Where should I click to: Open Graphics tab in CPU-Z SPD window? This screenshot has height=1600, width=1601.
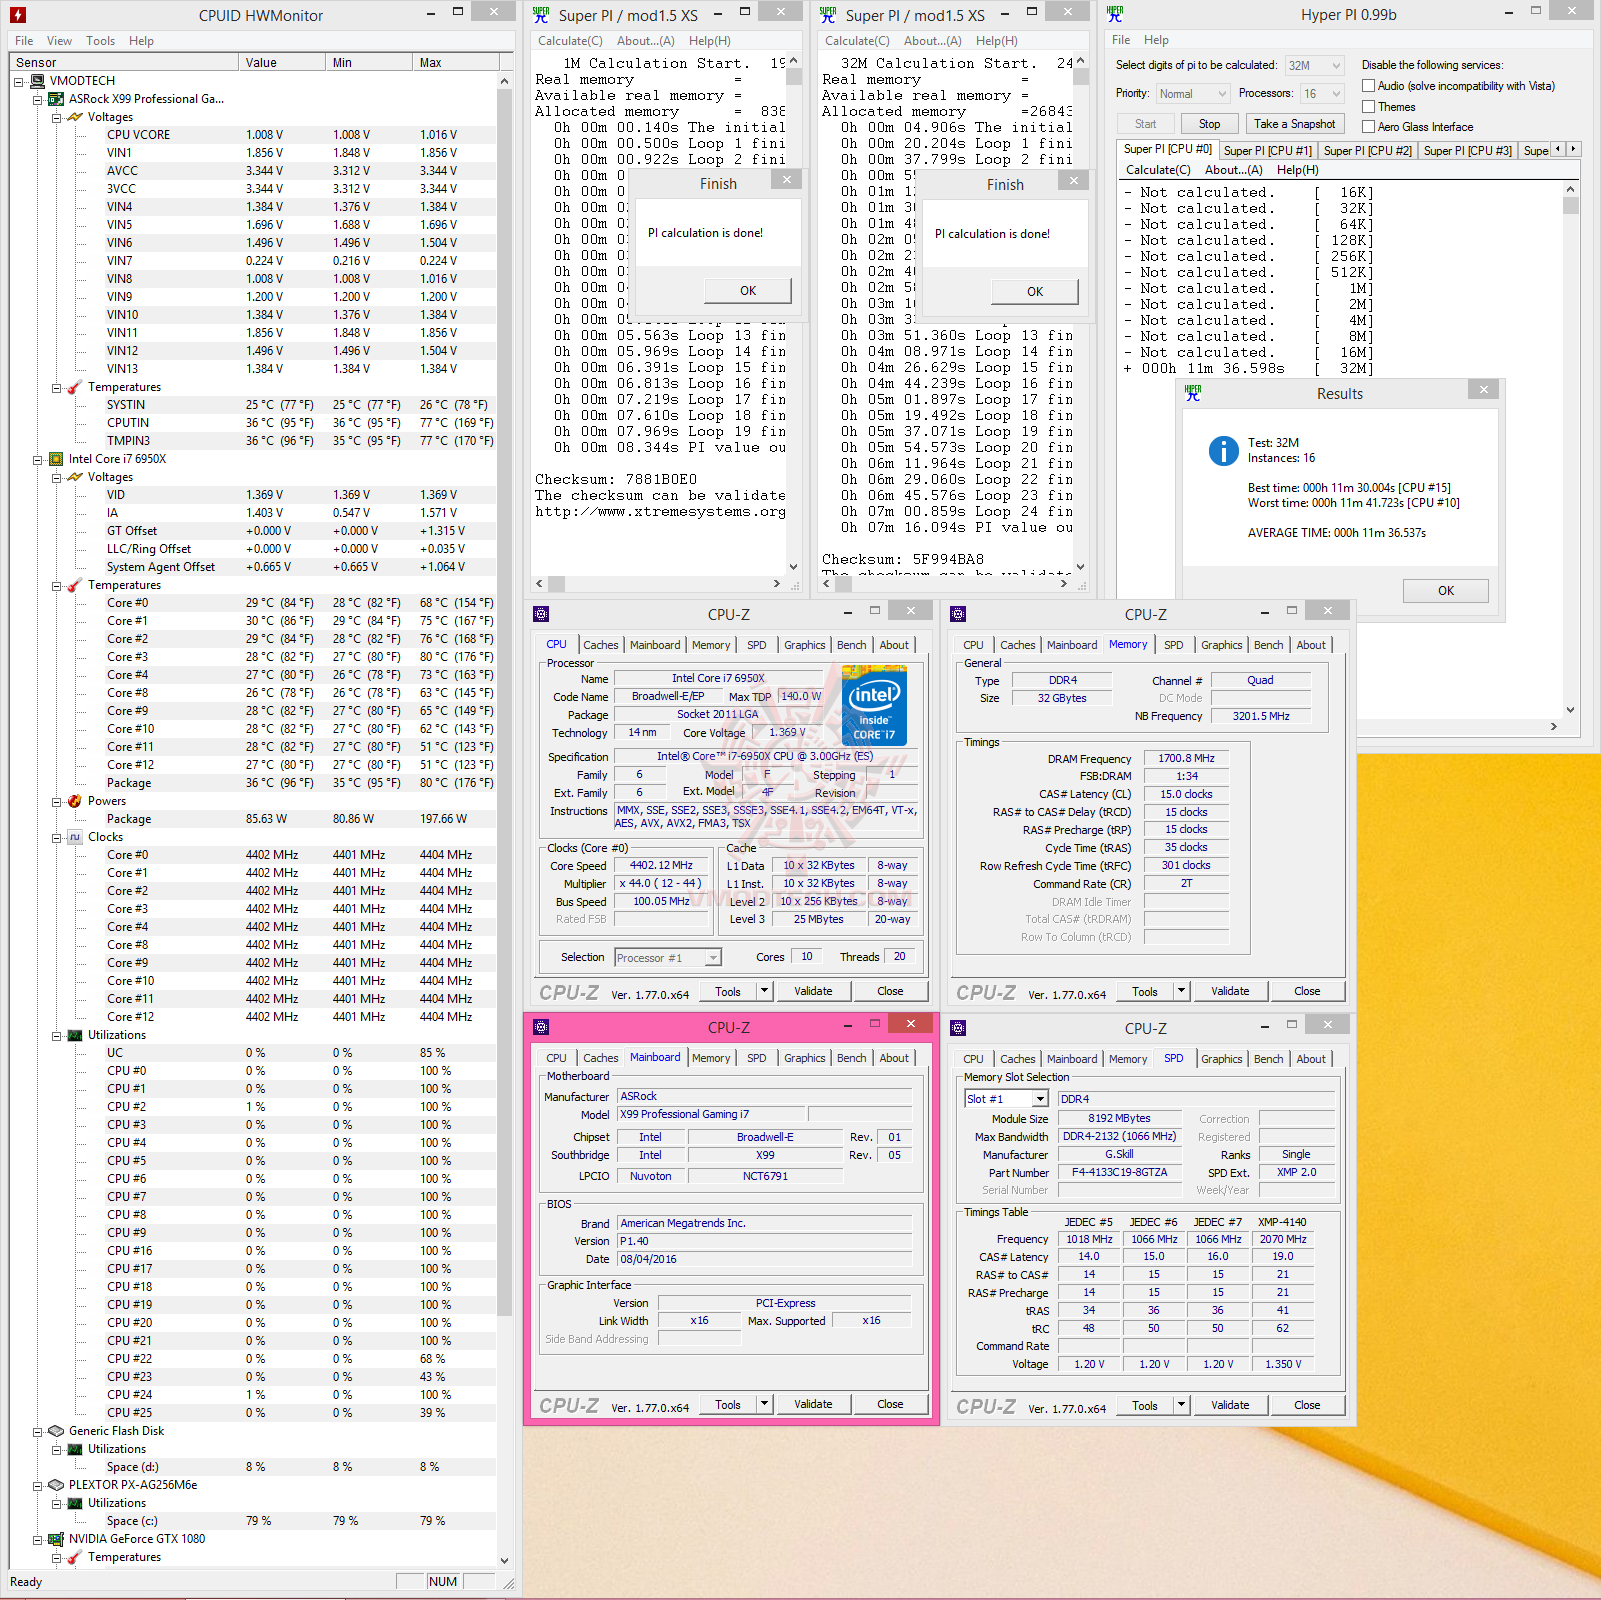[x=1221, y=1059]
